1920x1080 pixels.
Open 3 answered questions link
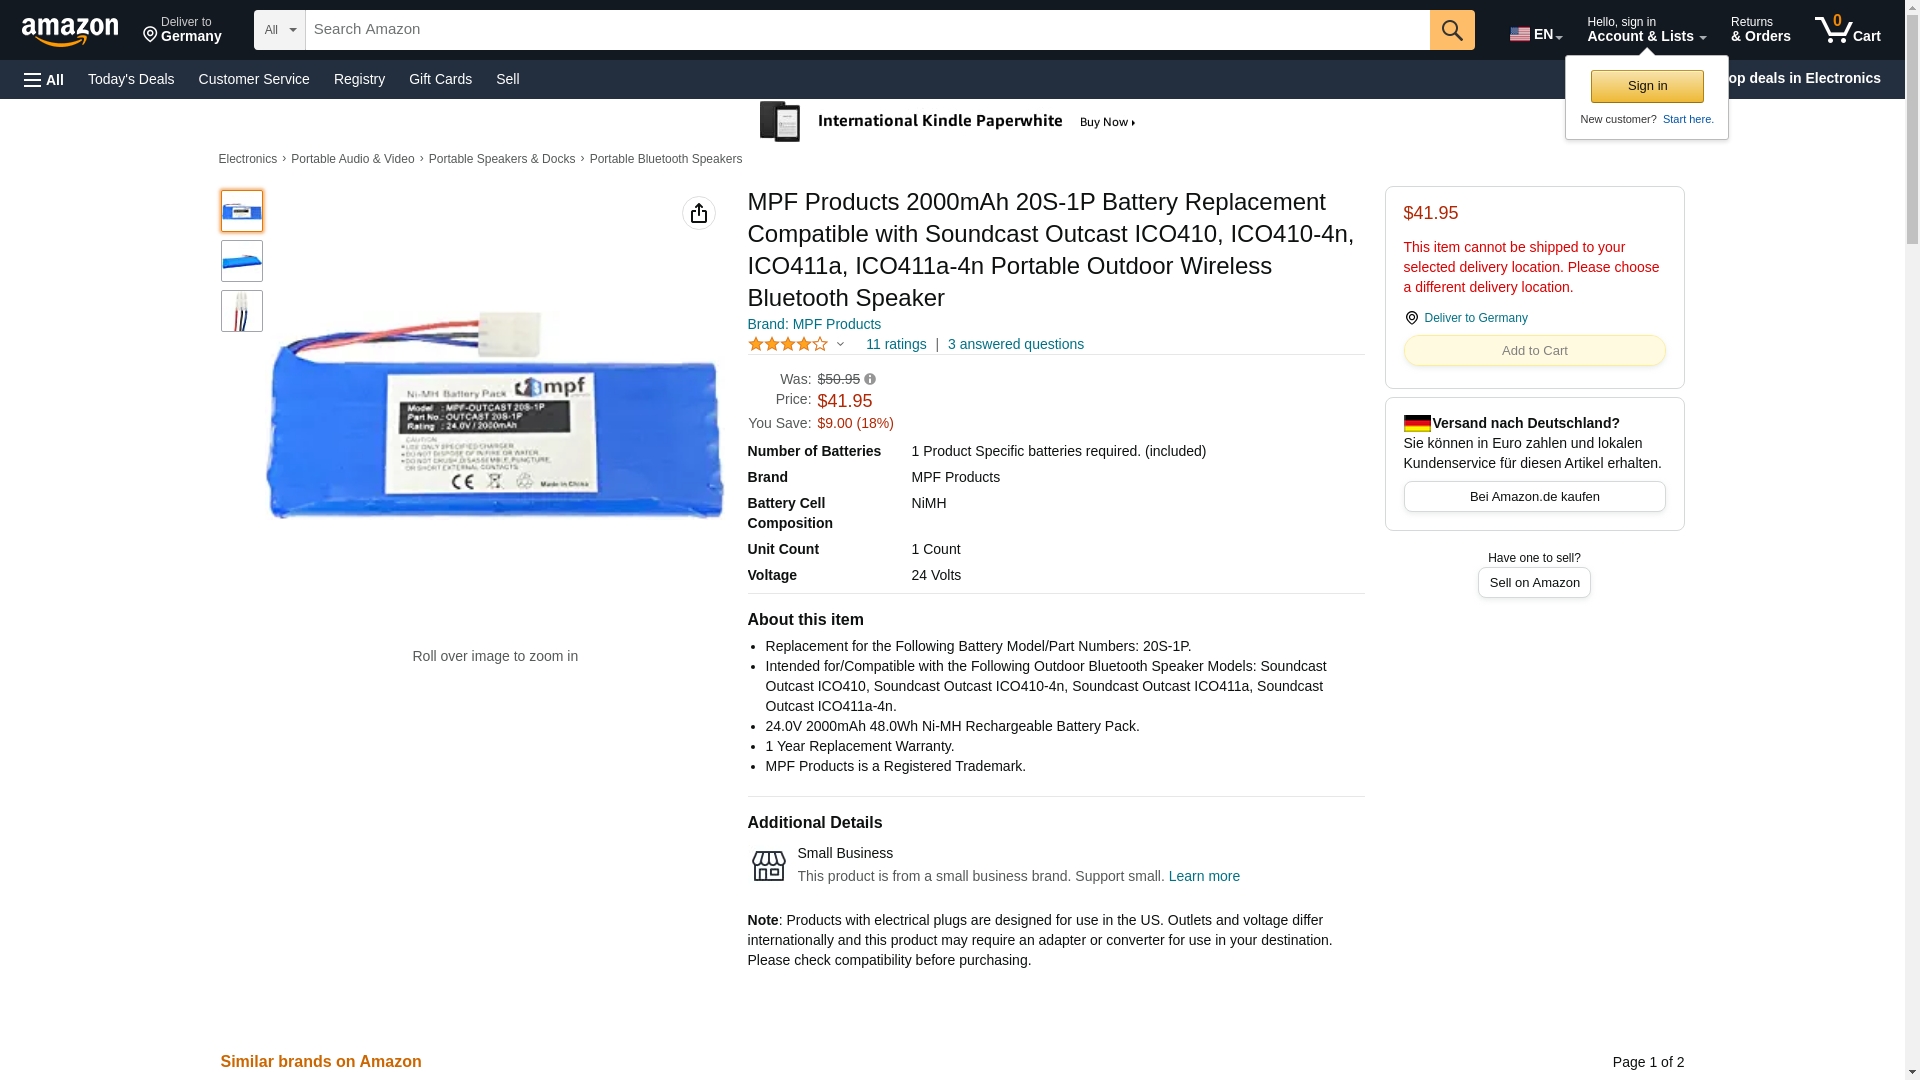(1016, 344)
